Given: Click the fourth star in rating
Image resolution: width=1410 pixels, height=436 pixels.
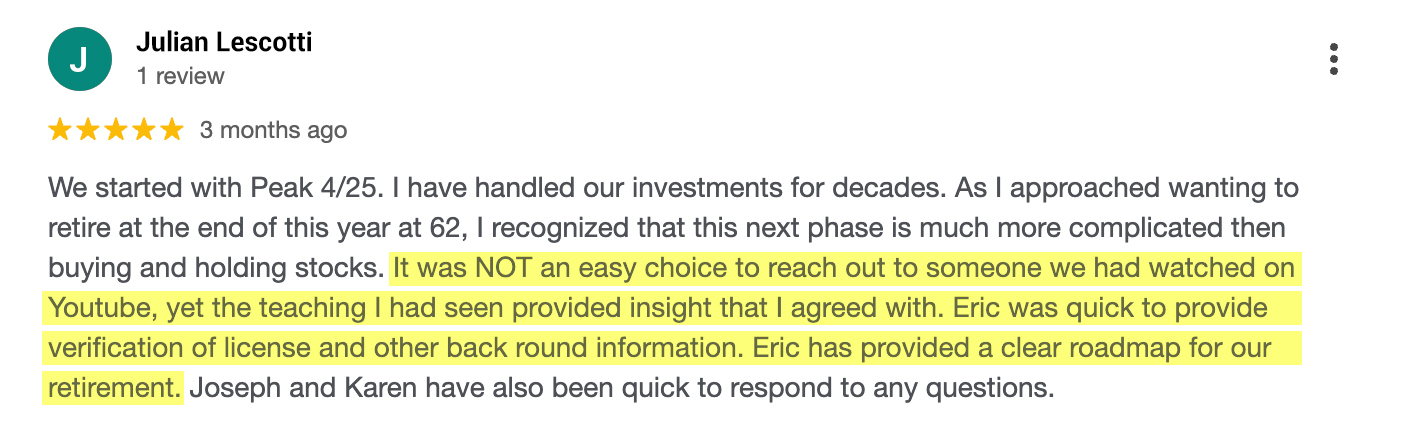Looking at the screenshot, I should (144, 130).
